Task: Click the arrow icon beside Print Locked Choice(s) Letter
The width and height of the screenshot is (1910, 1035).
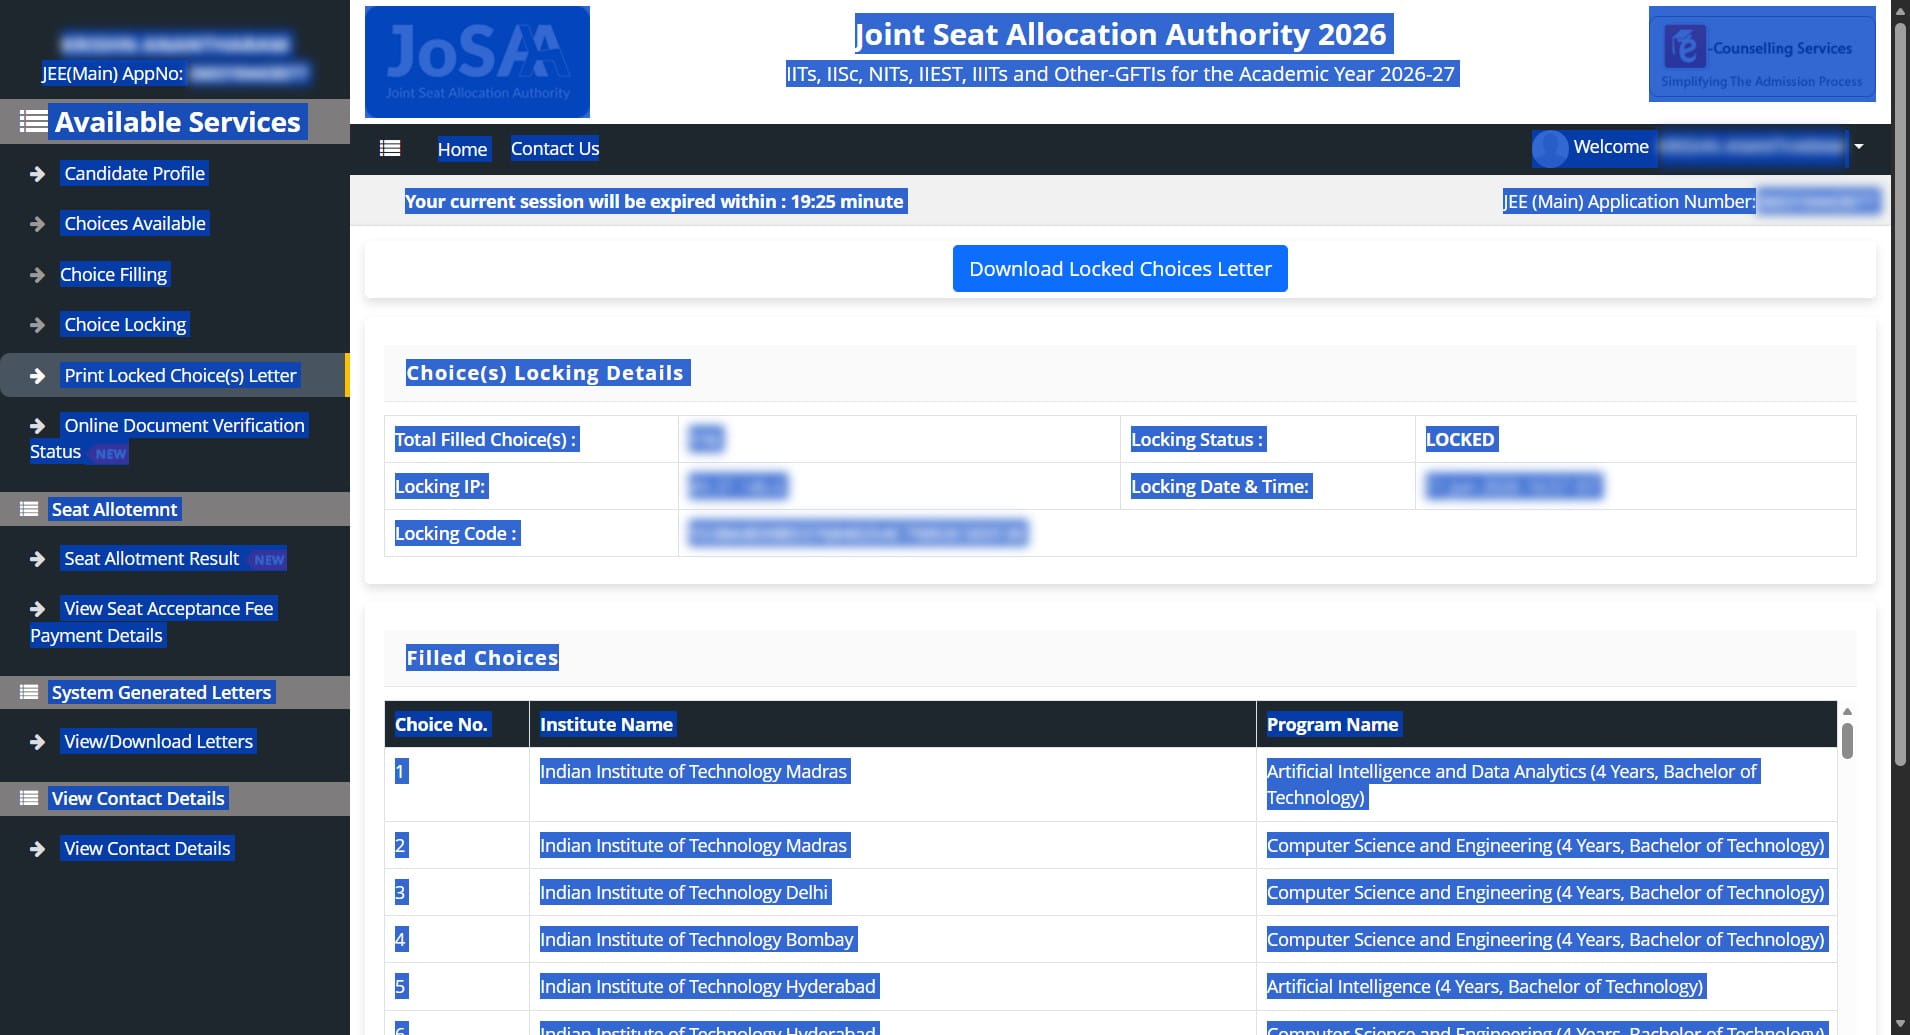Action: tap(38, 376)
